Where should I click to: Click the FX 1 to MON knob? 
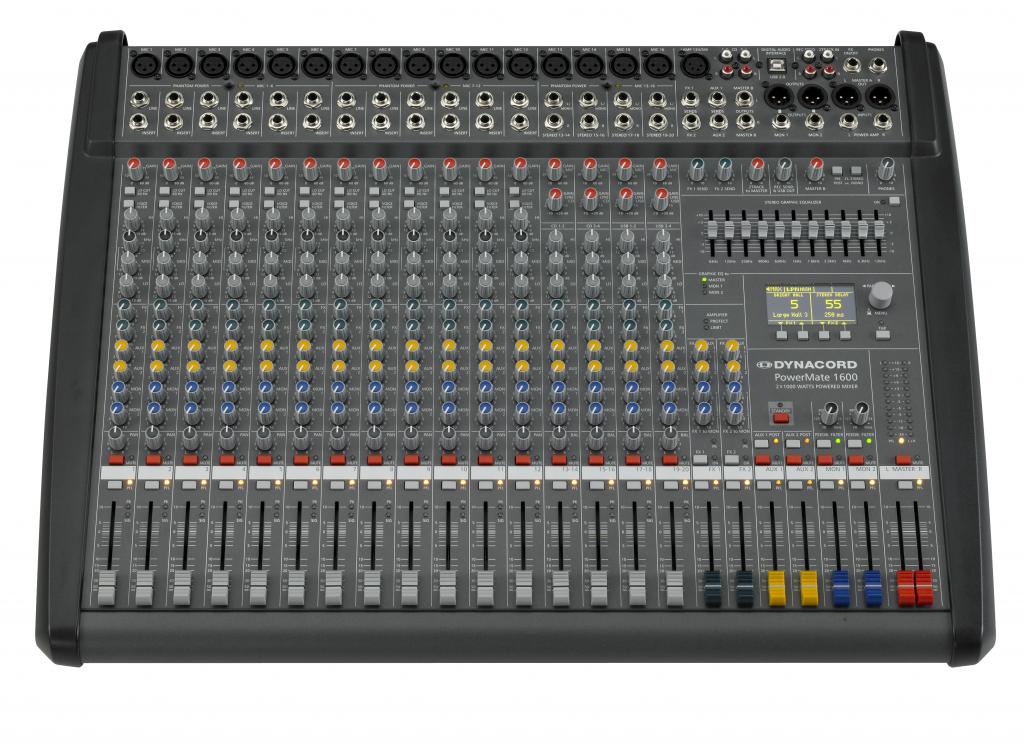704,406
